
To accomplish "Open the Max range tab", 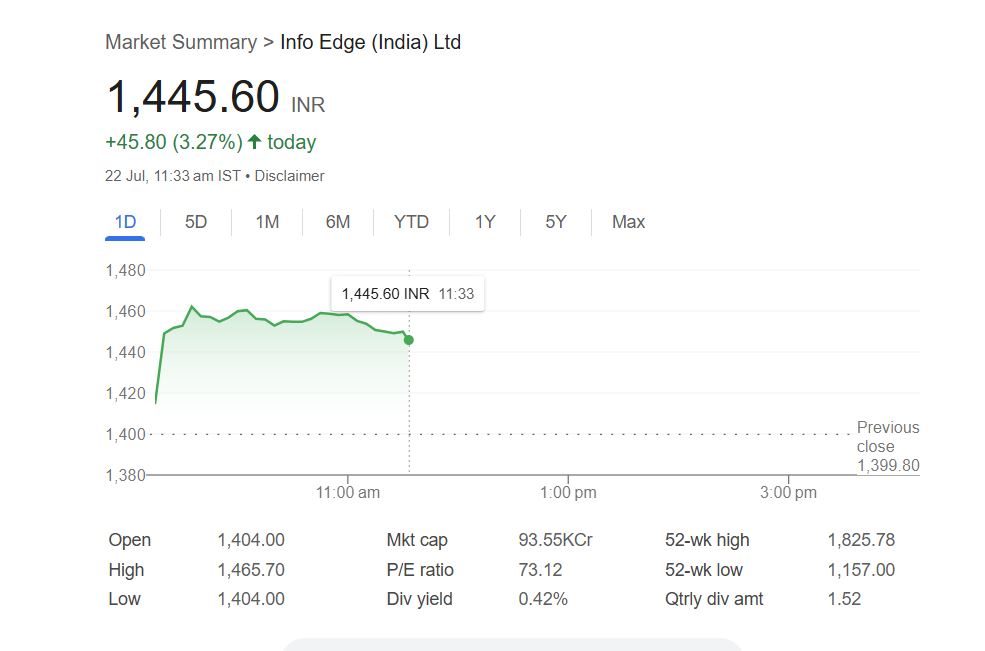I will pos(628,222).
